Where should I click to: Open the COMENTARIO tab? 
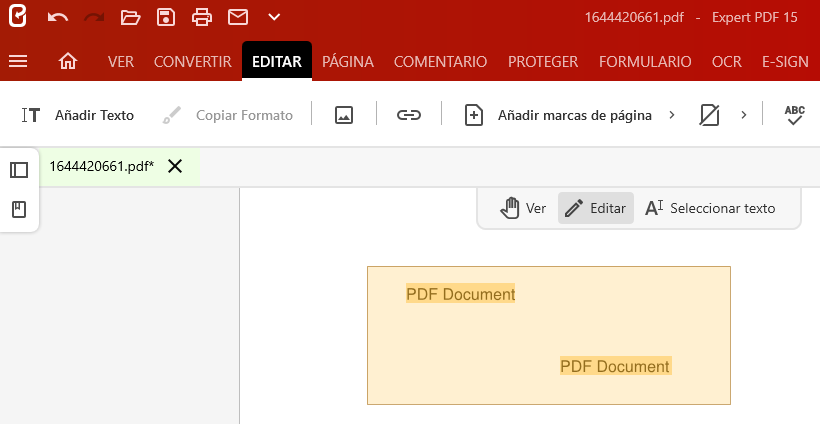pyautogui.click(x=440, y=61)
